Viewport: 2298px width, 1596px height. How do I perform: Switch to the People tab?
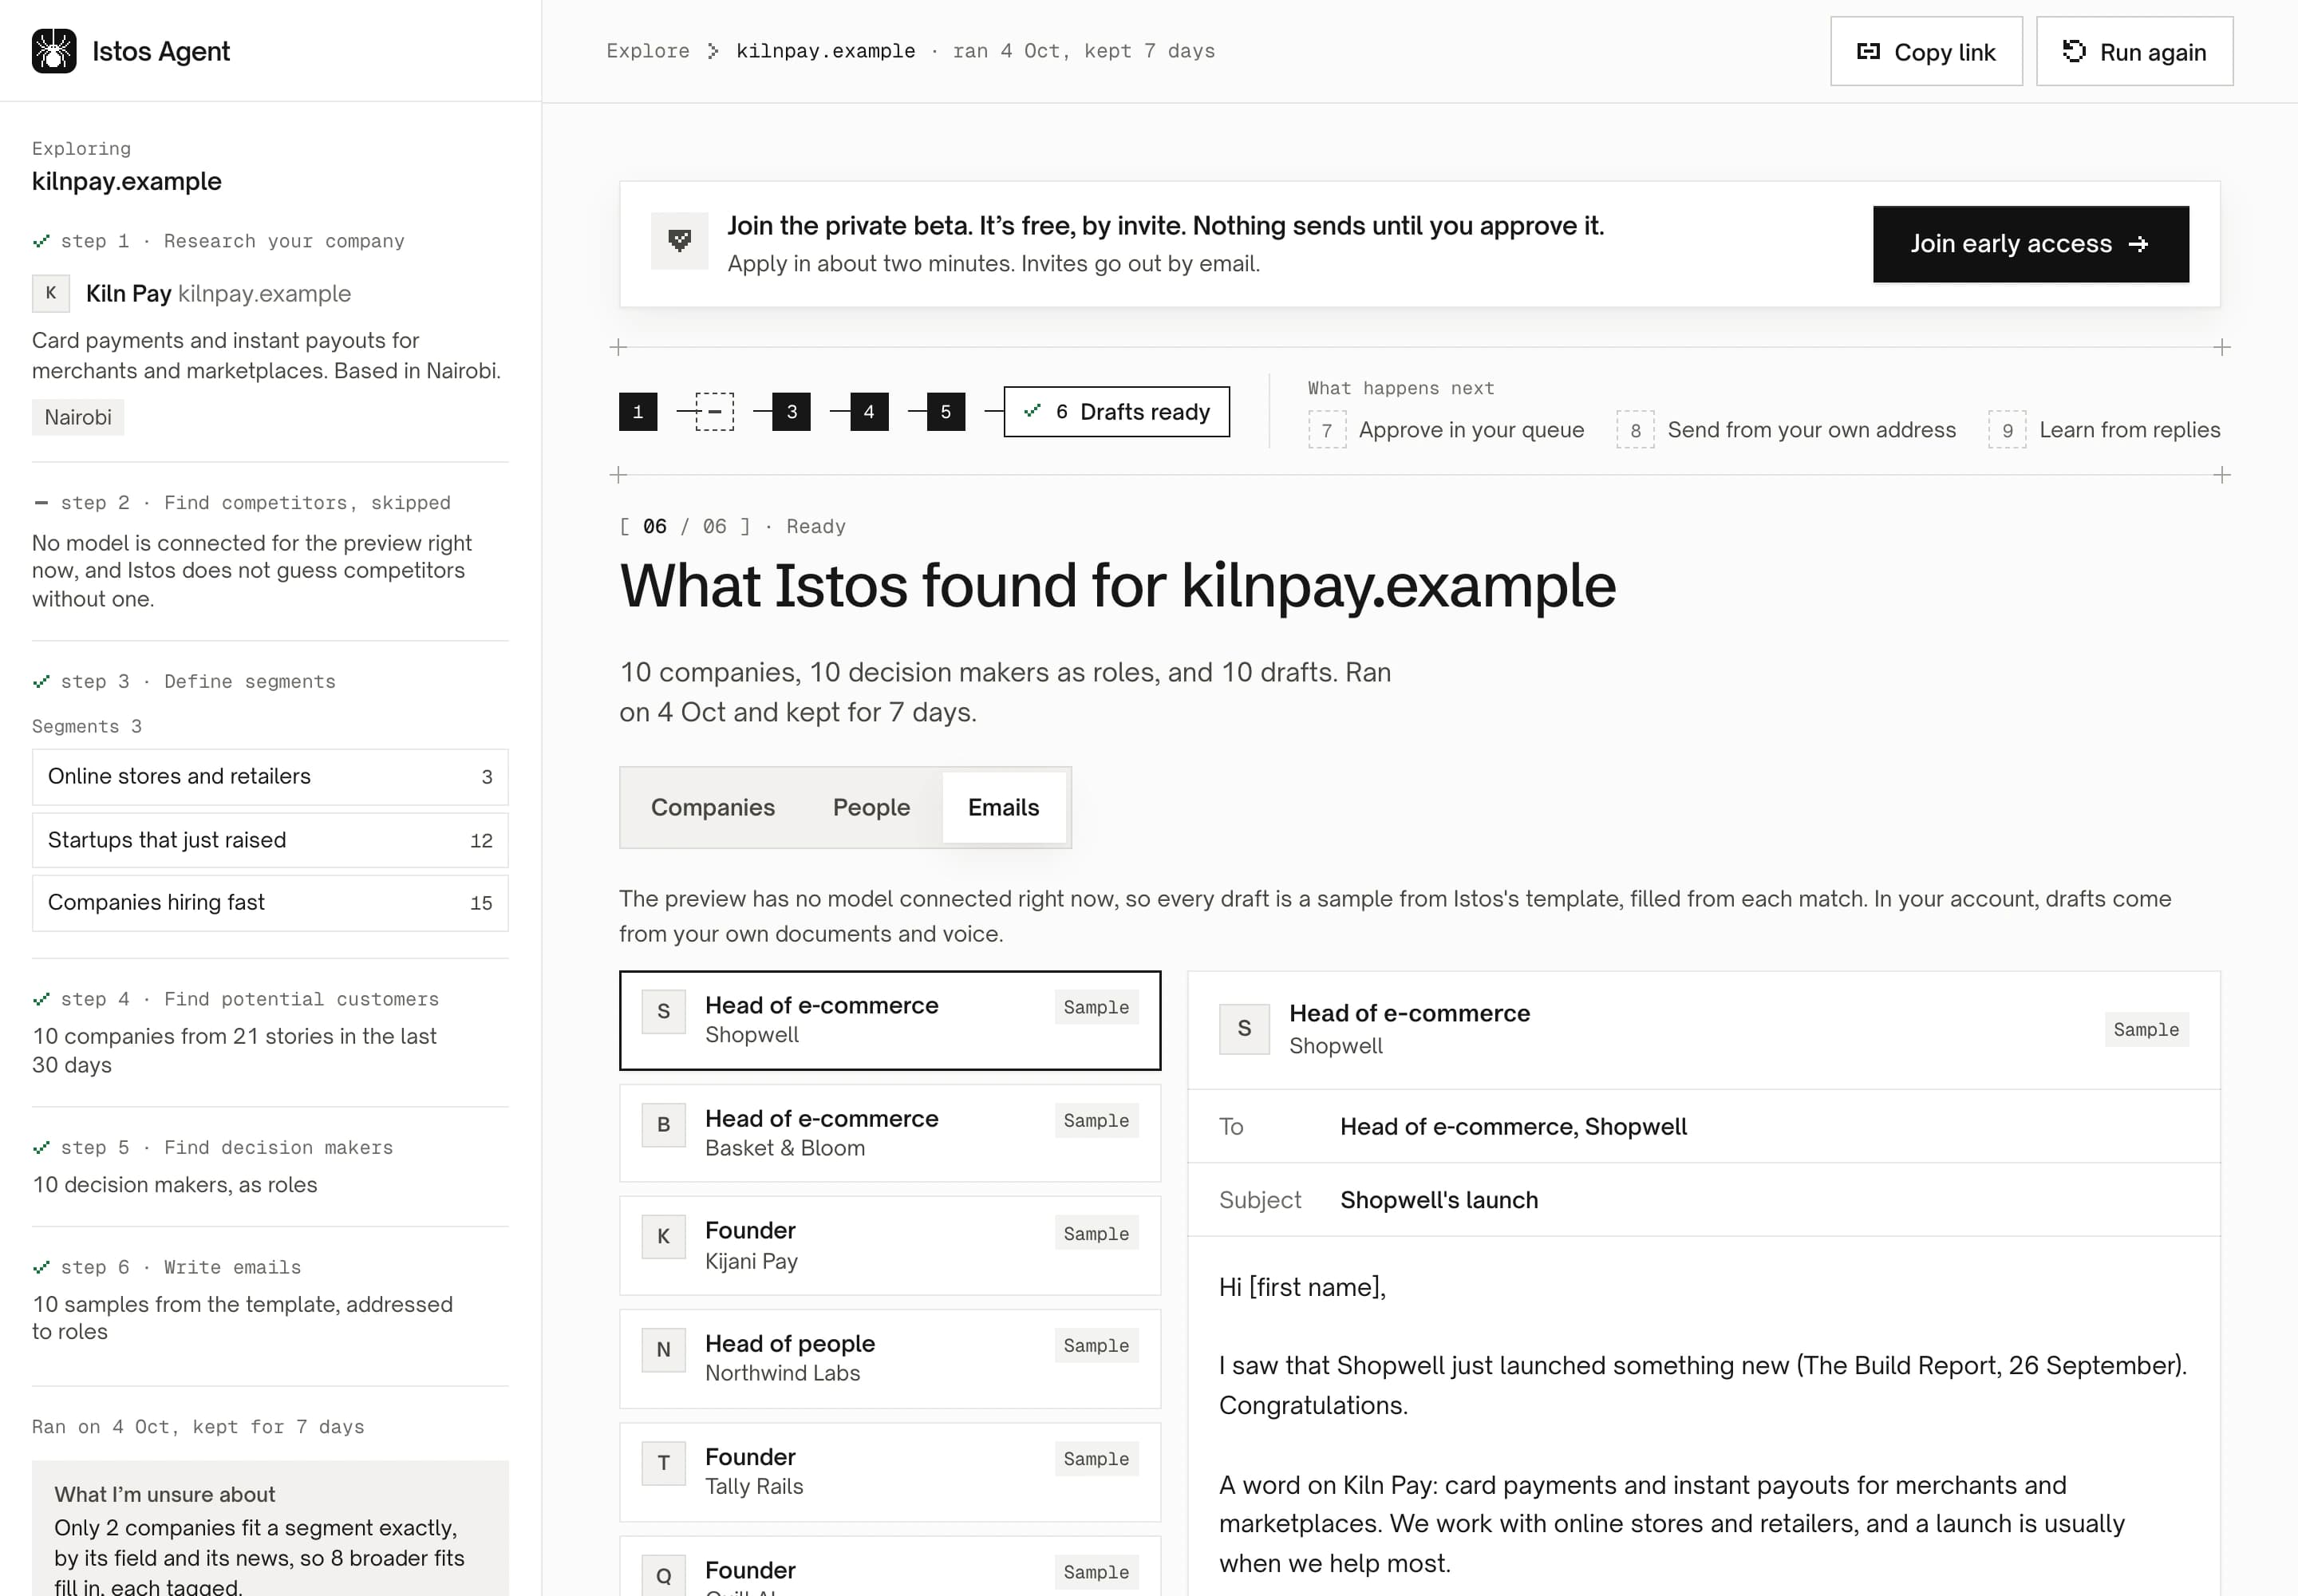pos(871,808)
